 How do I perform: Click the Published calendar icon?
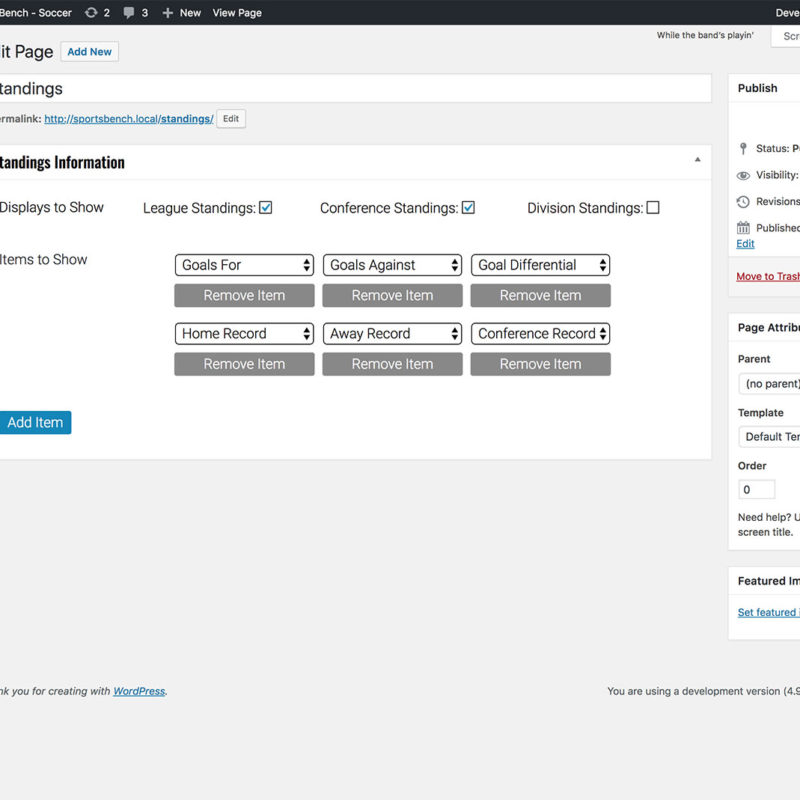(743, 228)
